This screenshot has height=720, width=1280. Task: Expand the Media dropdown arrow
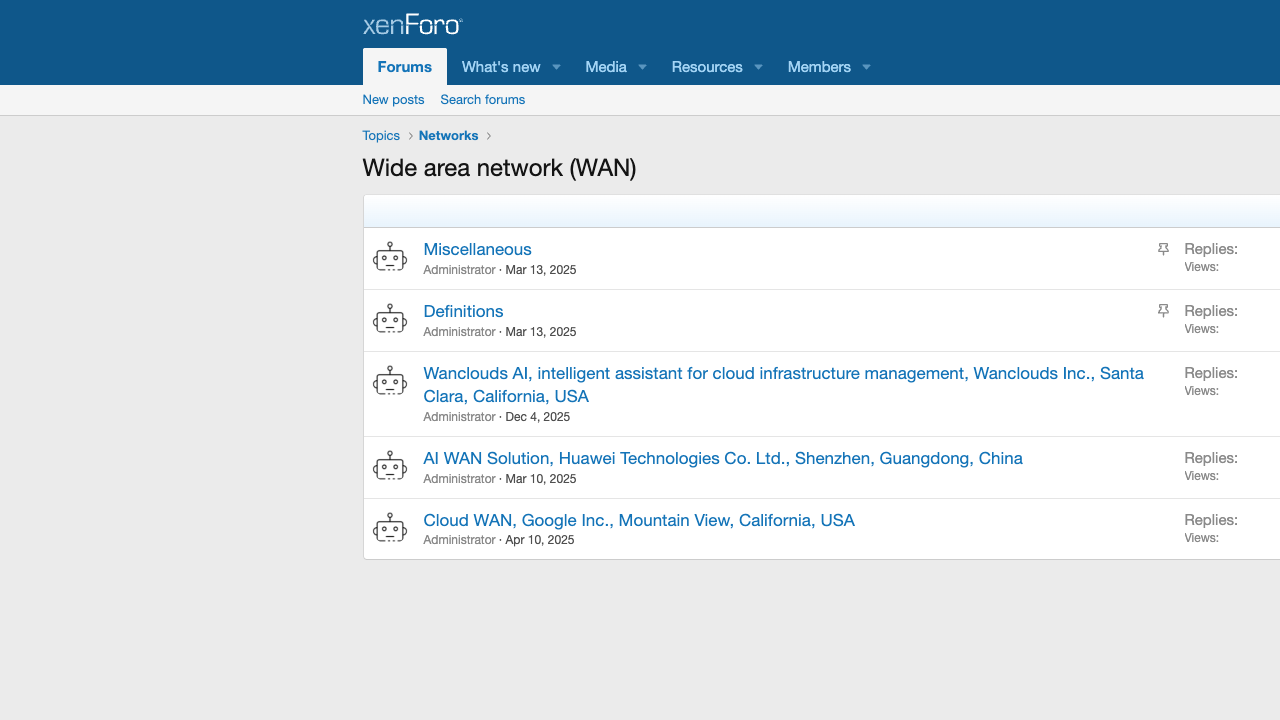tap(643, 67)
